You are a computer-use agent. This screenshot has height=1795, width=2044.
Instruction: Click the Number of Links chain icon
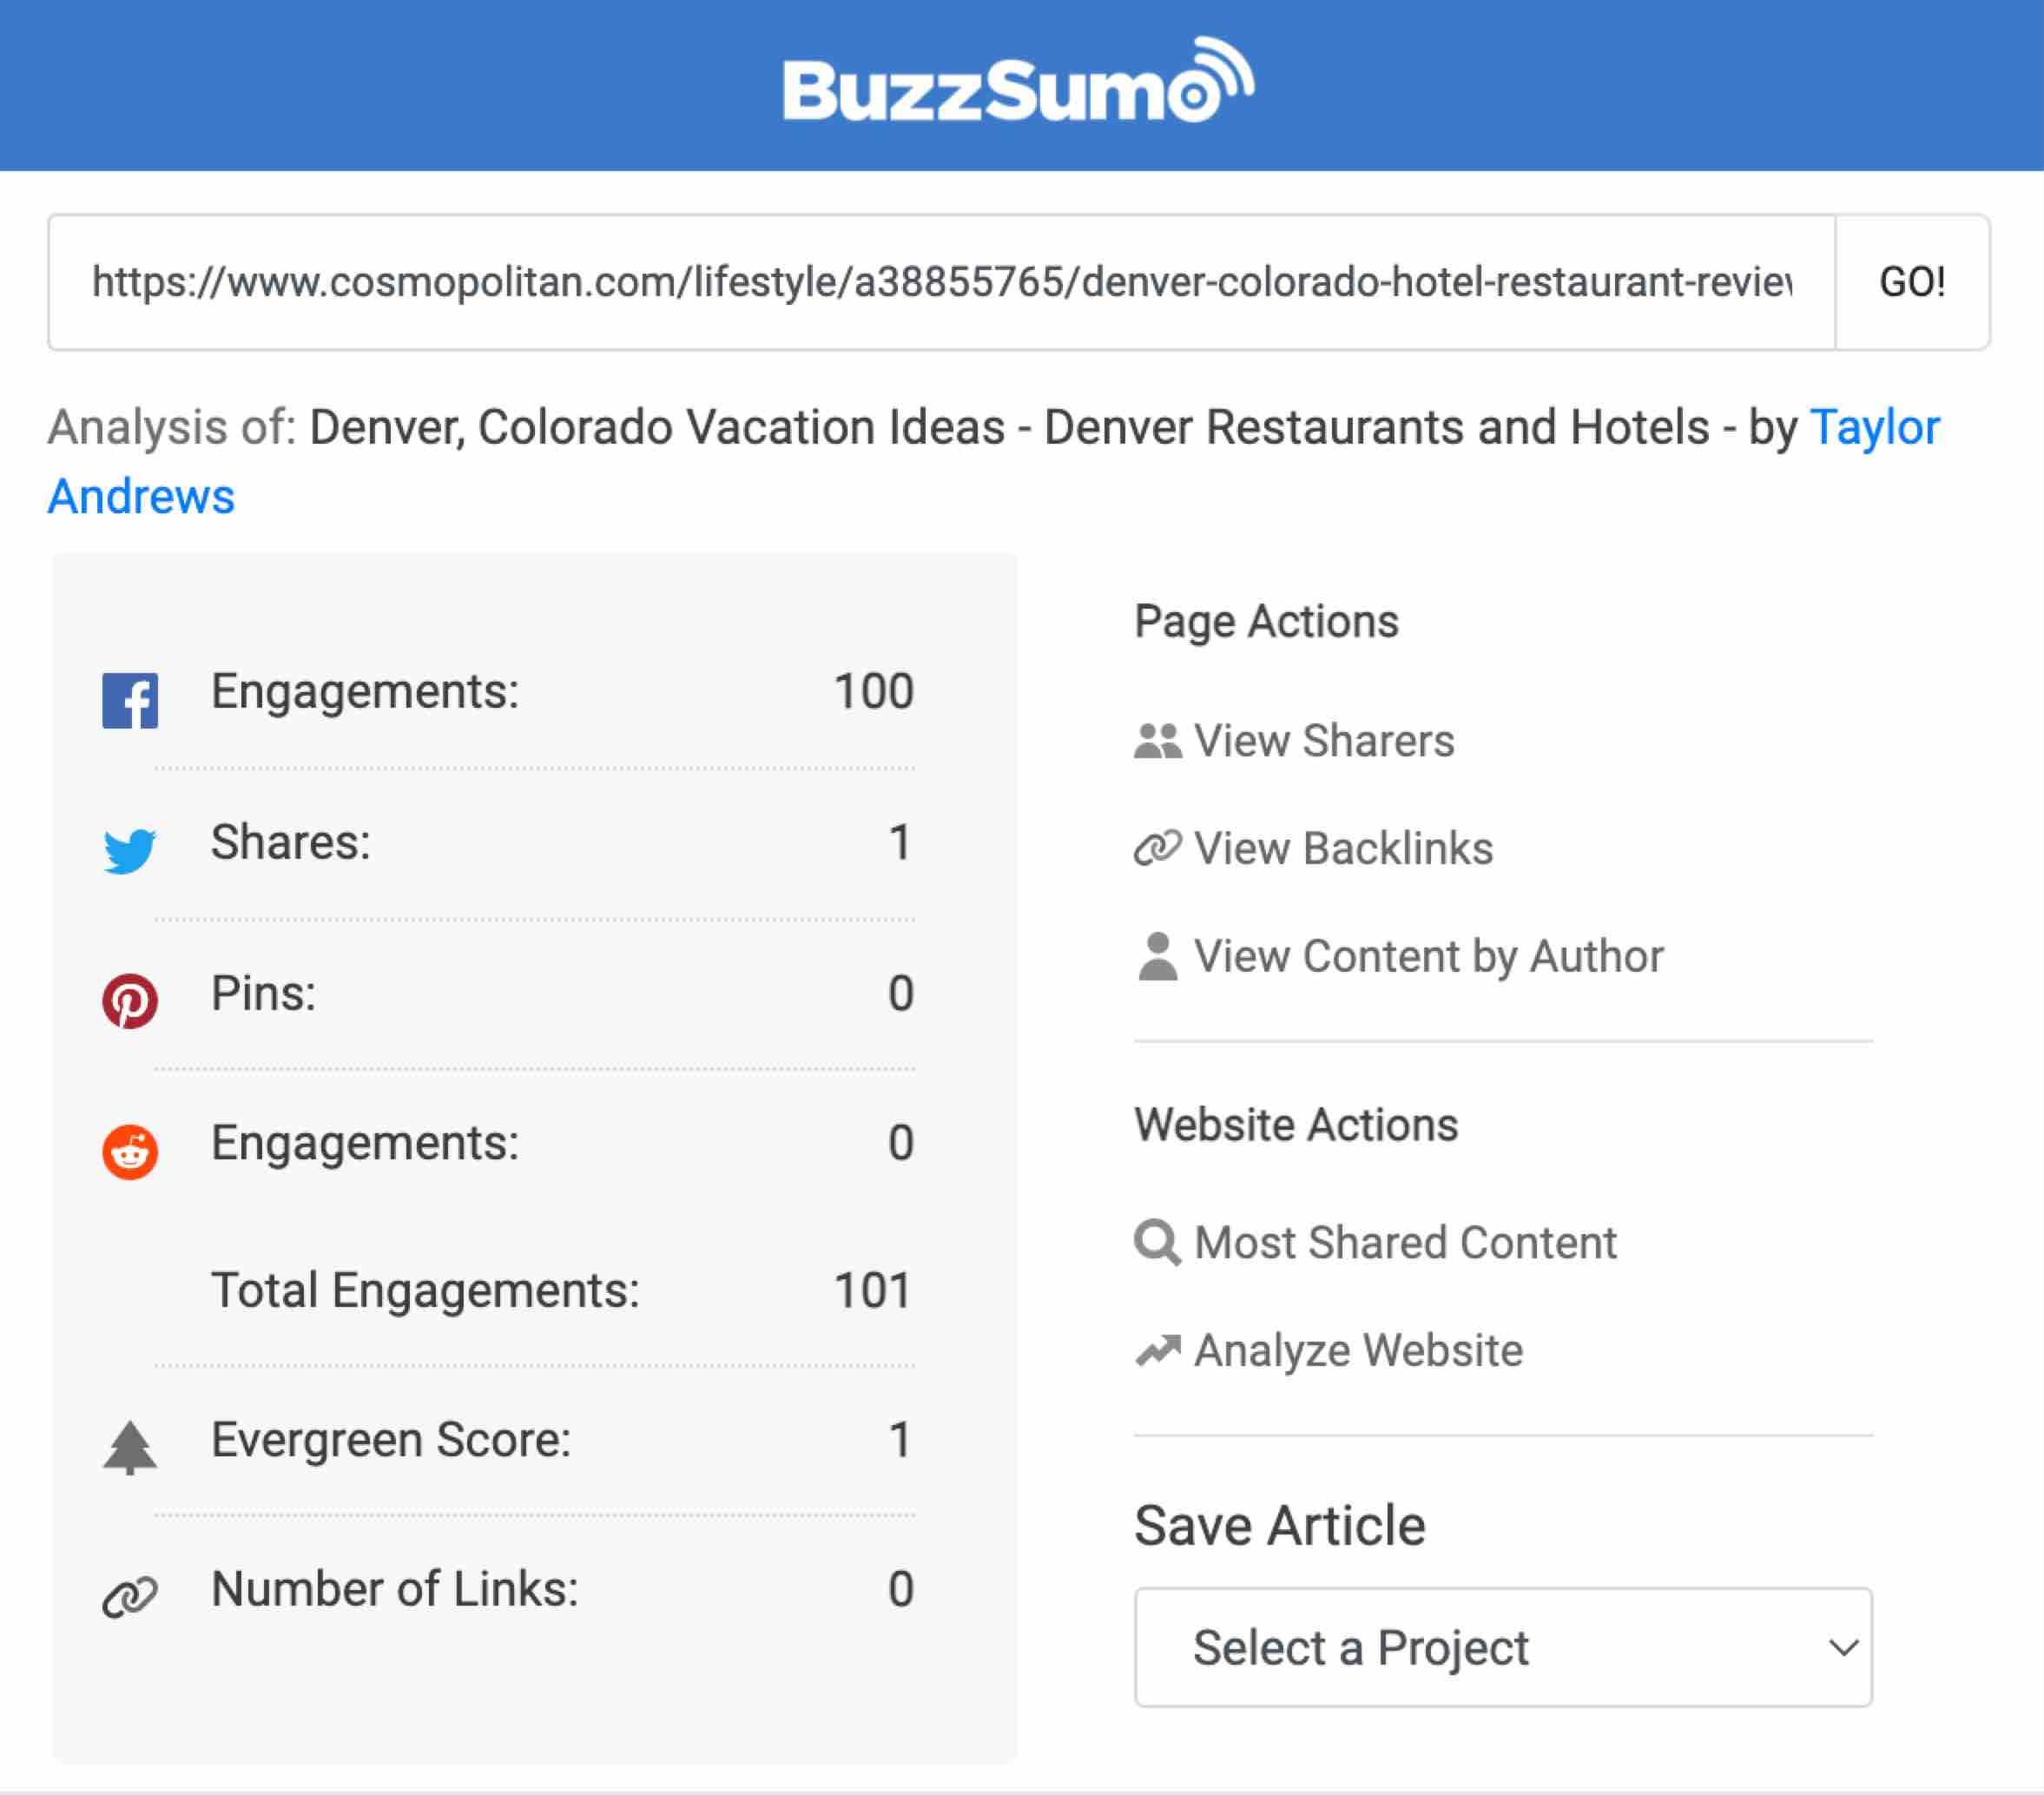130,1597
